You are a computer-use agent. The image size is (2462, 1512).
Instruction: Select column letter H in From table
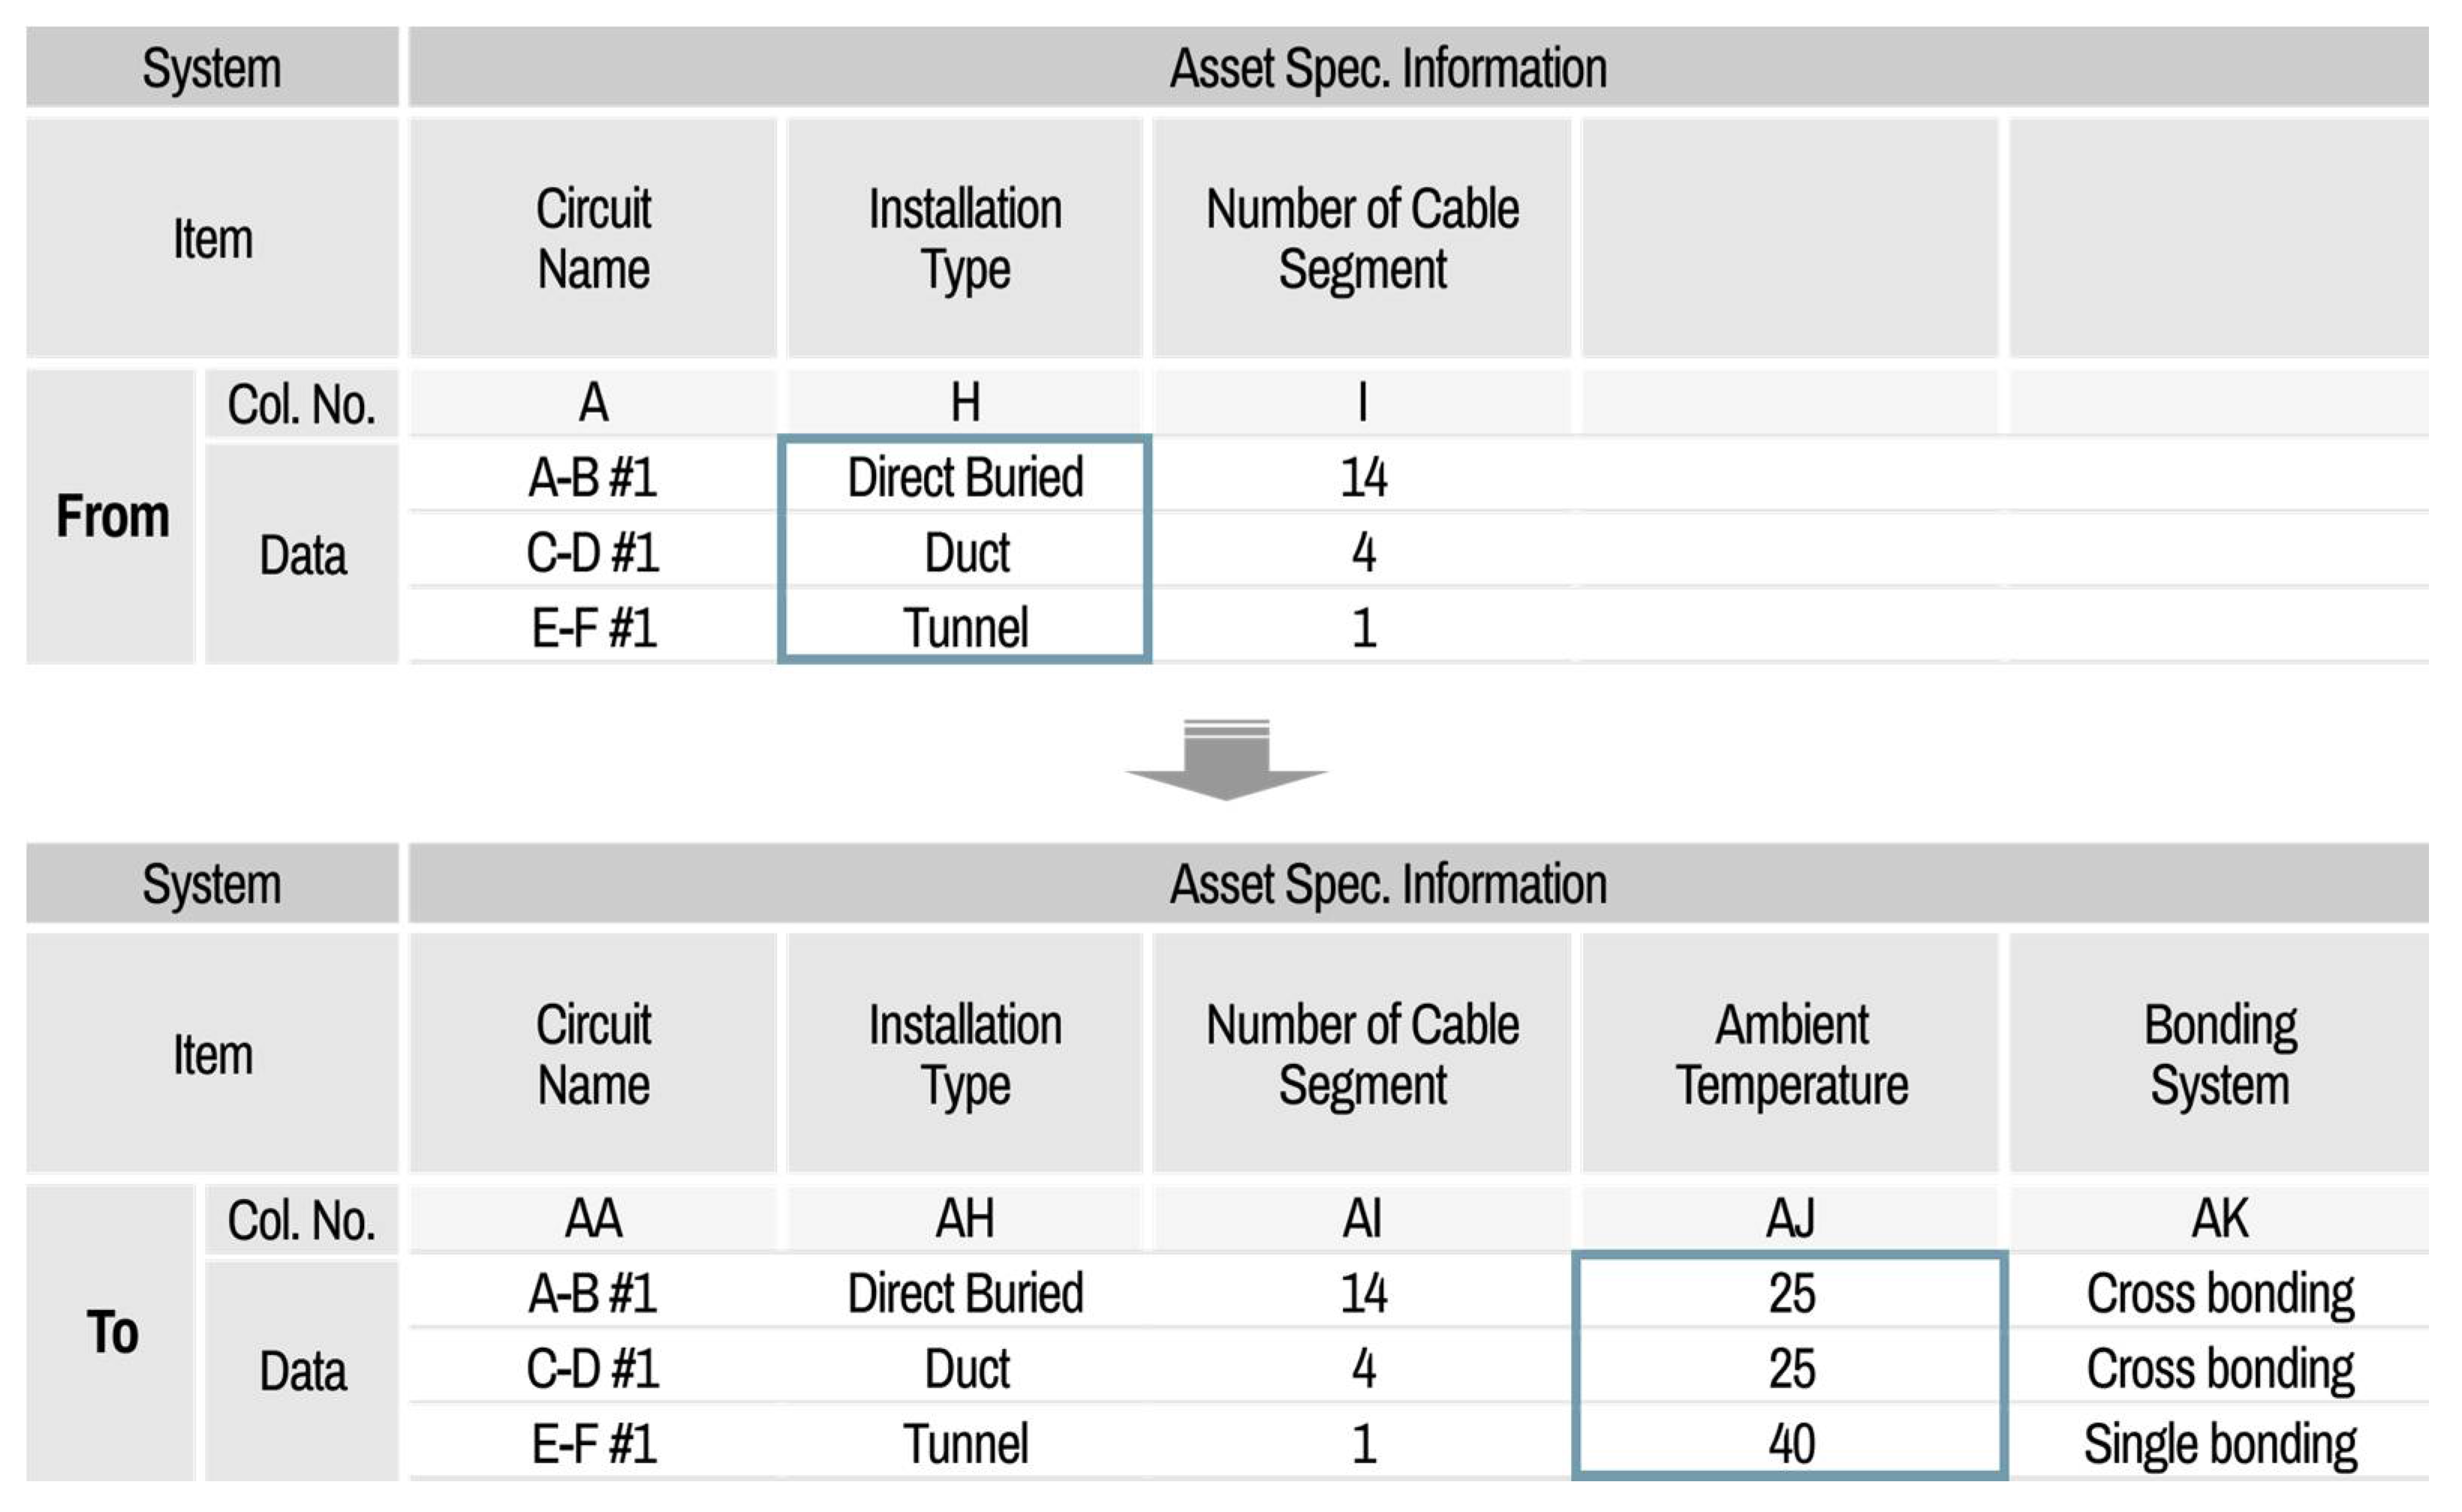click(x=965, y=403)
